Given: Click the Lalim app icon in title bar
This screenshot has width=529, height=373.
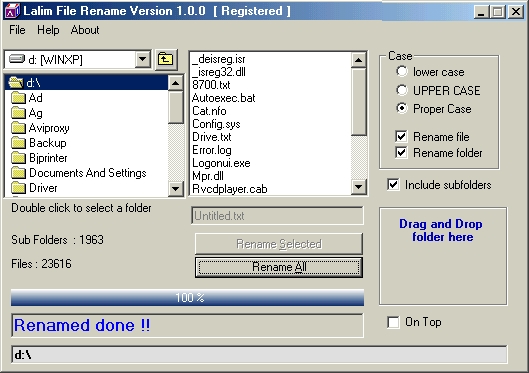Looking at the screenshot, I should click(x=12, y=11).
